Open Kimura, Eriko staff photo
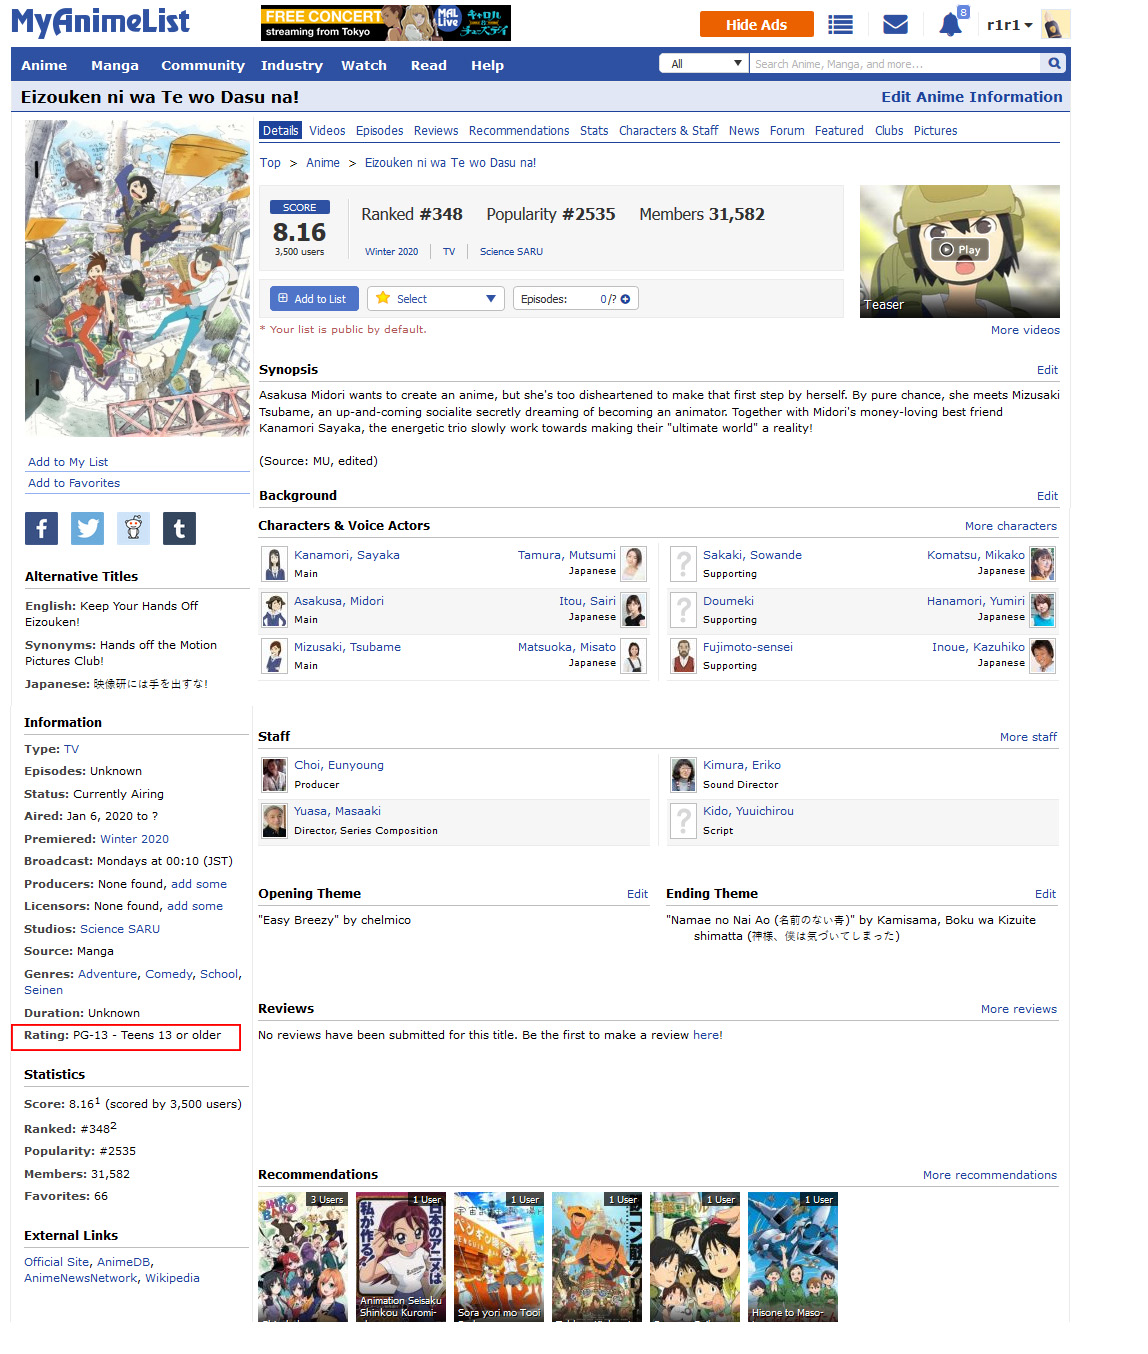 (684, 774)
